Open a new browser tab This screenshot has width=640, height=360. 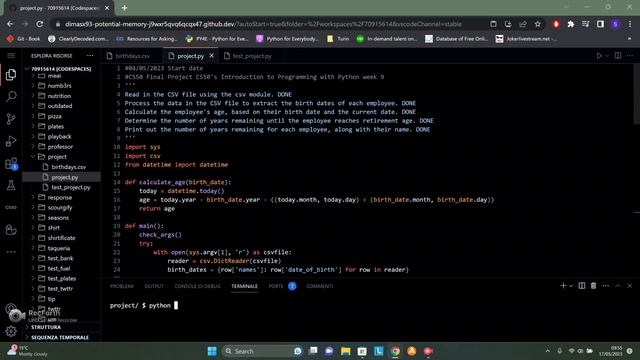tap(124, 7)
